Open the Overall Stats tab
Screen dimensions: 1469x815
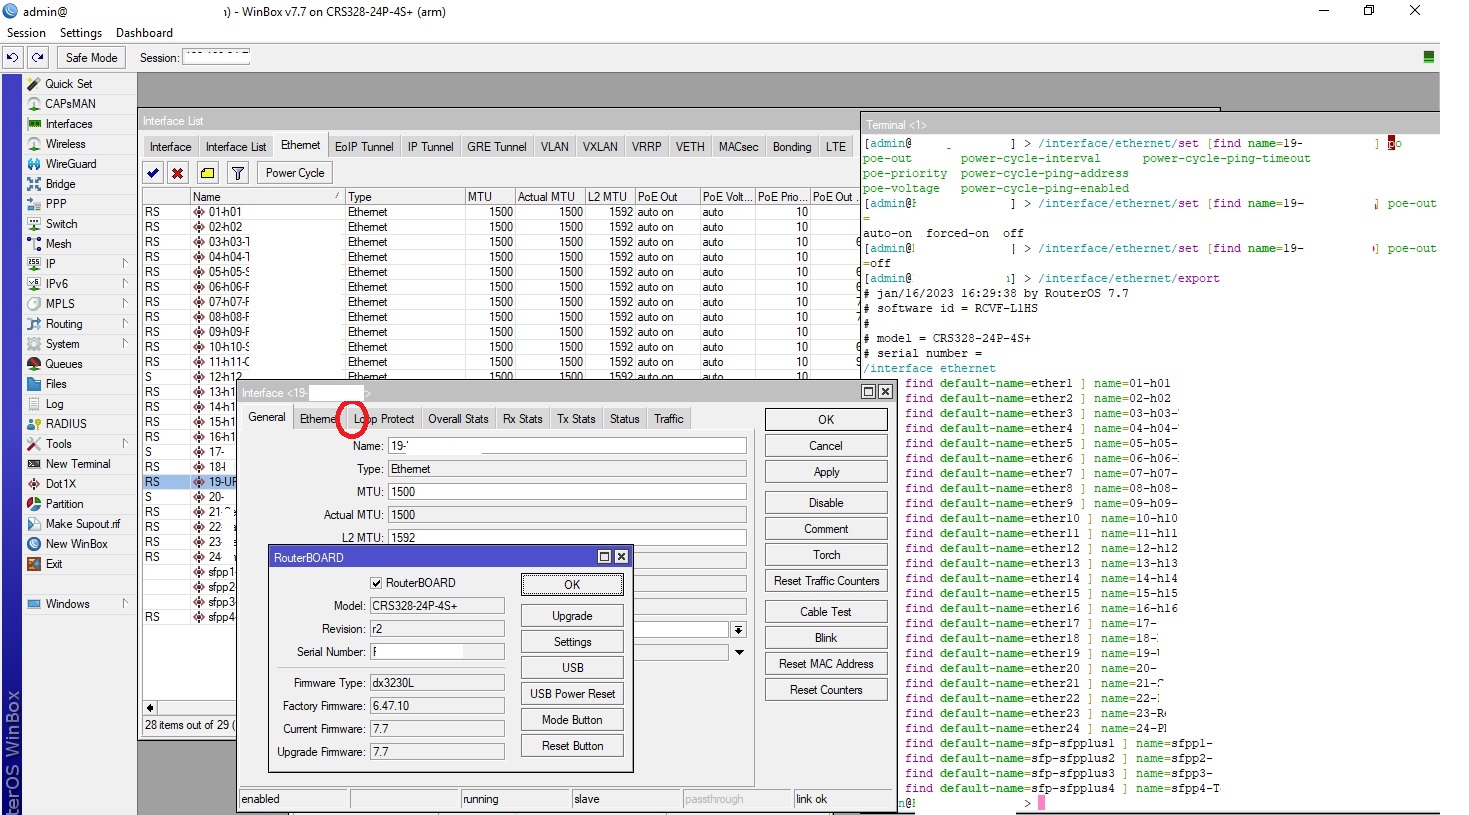pos(458,419)
